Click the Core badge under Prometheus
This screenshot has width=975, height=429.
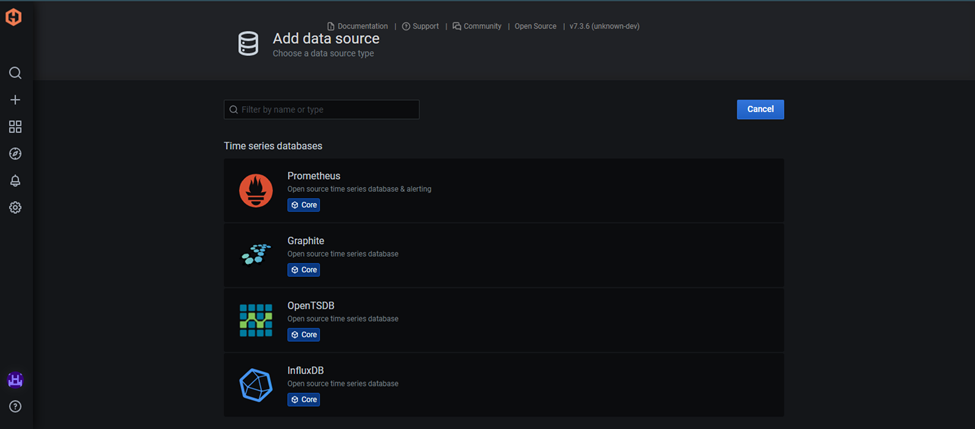[303, 205]
